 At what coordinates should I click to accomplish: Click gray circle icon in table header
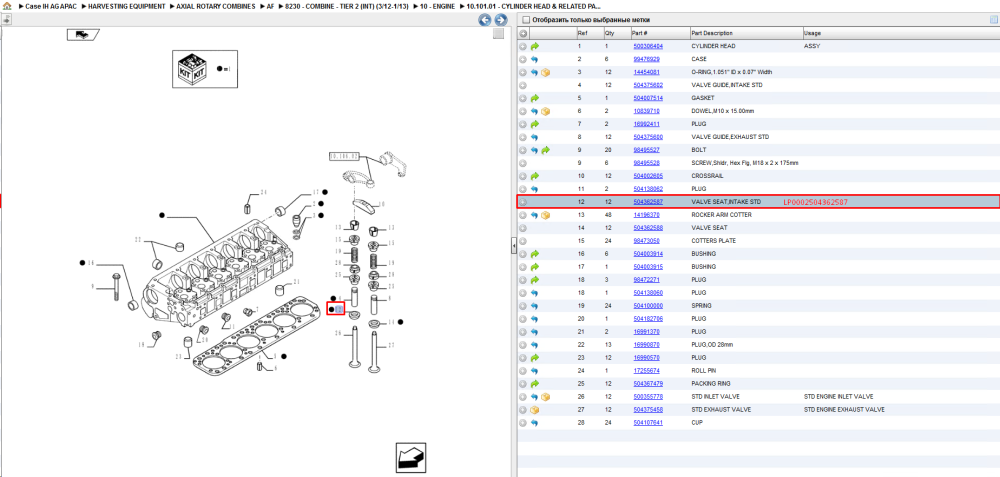coord(523,33)
